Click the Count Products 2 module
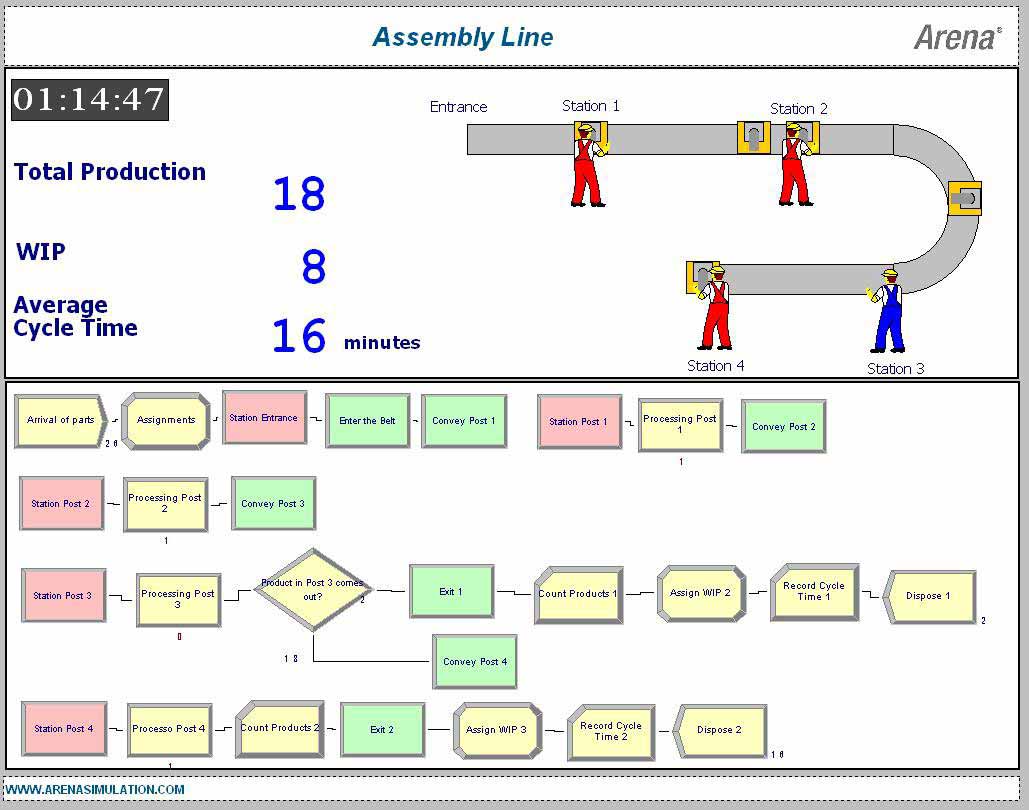This screenshot has height=810, width=1029. click(x=280, y=728)
